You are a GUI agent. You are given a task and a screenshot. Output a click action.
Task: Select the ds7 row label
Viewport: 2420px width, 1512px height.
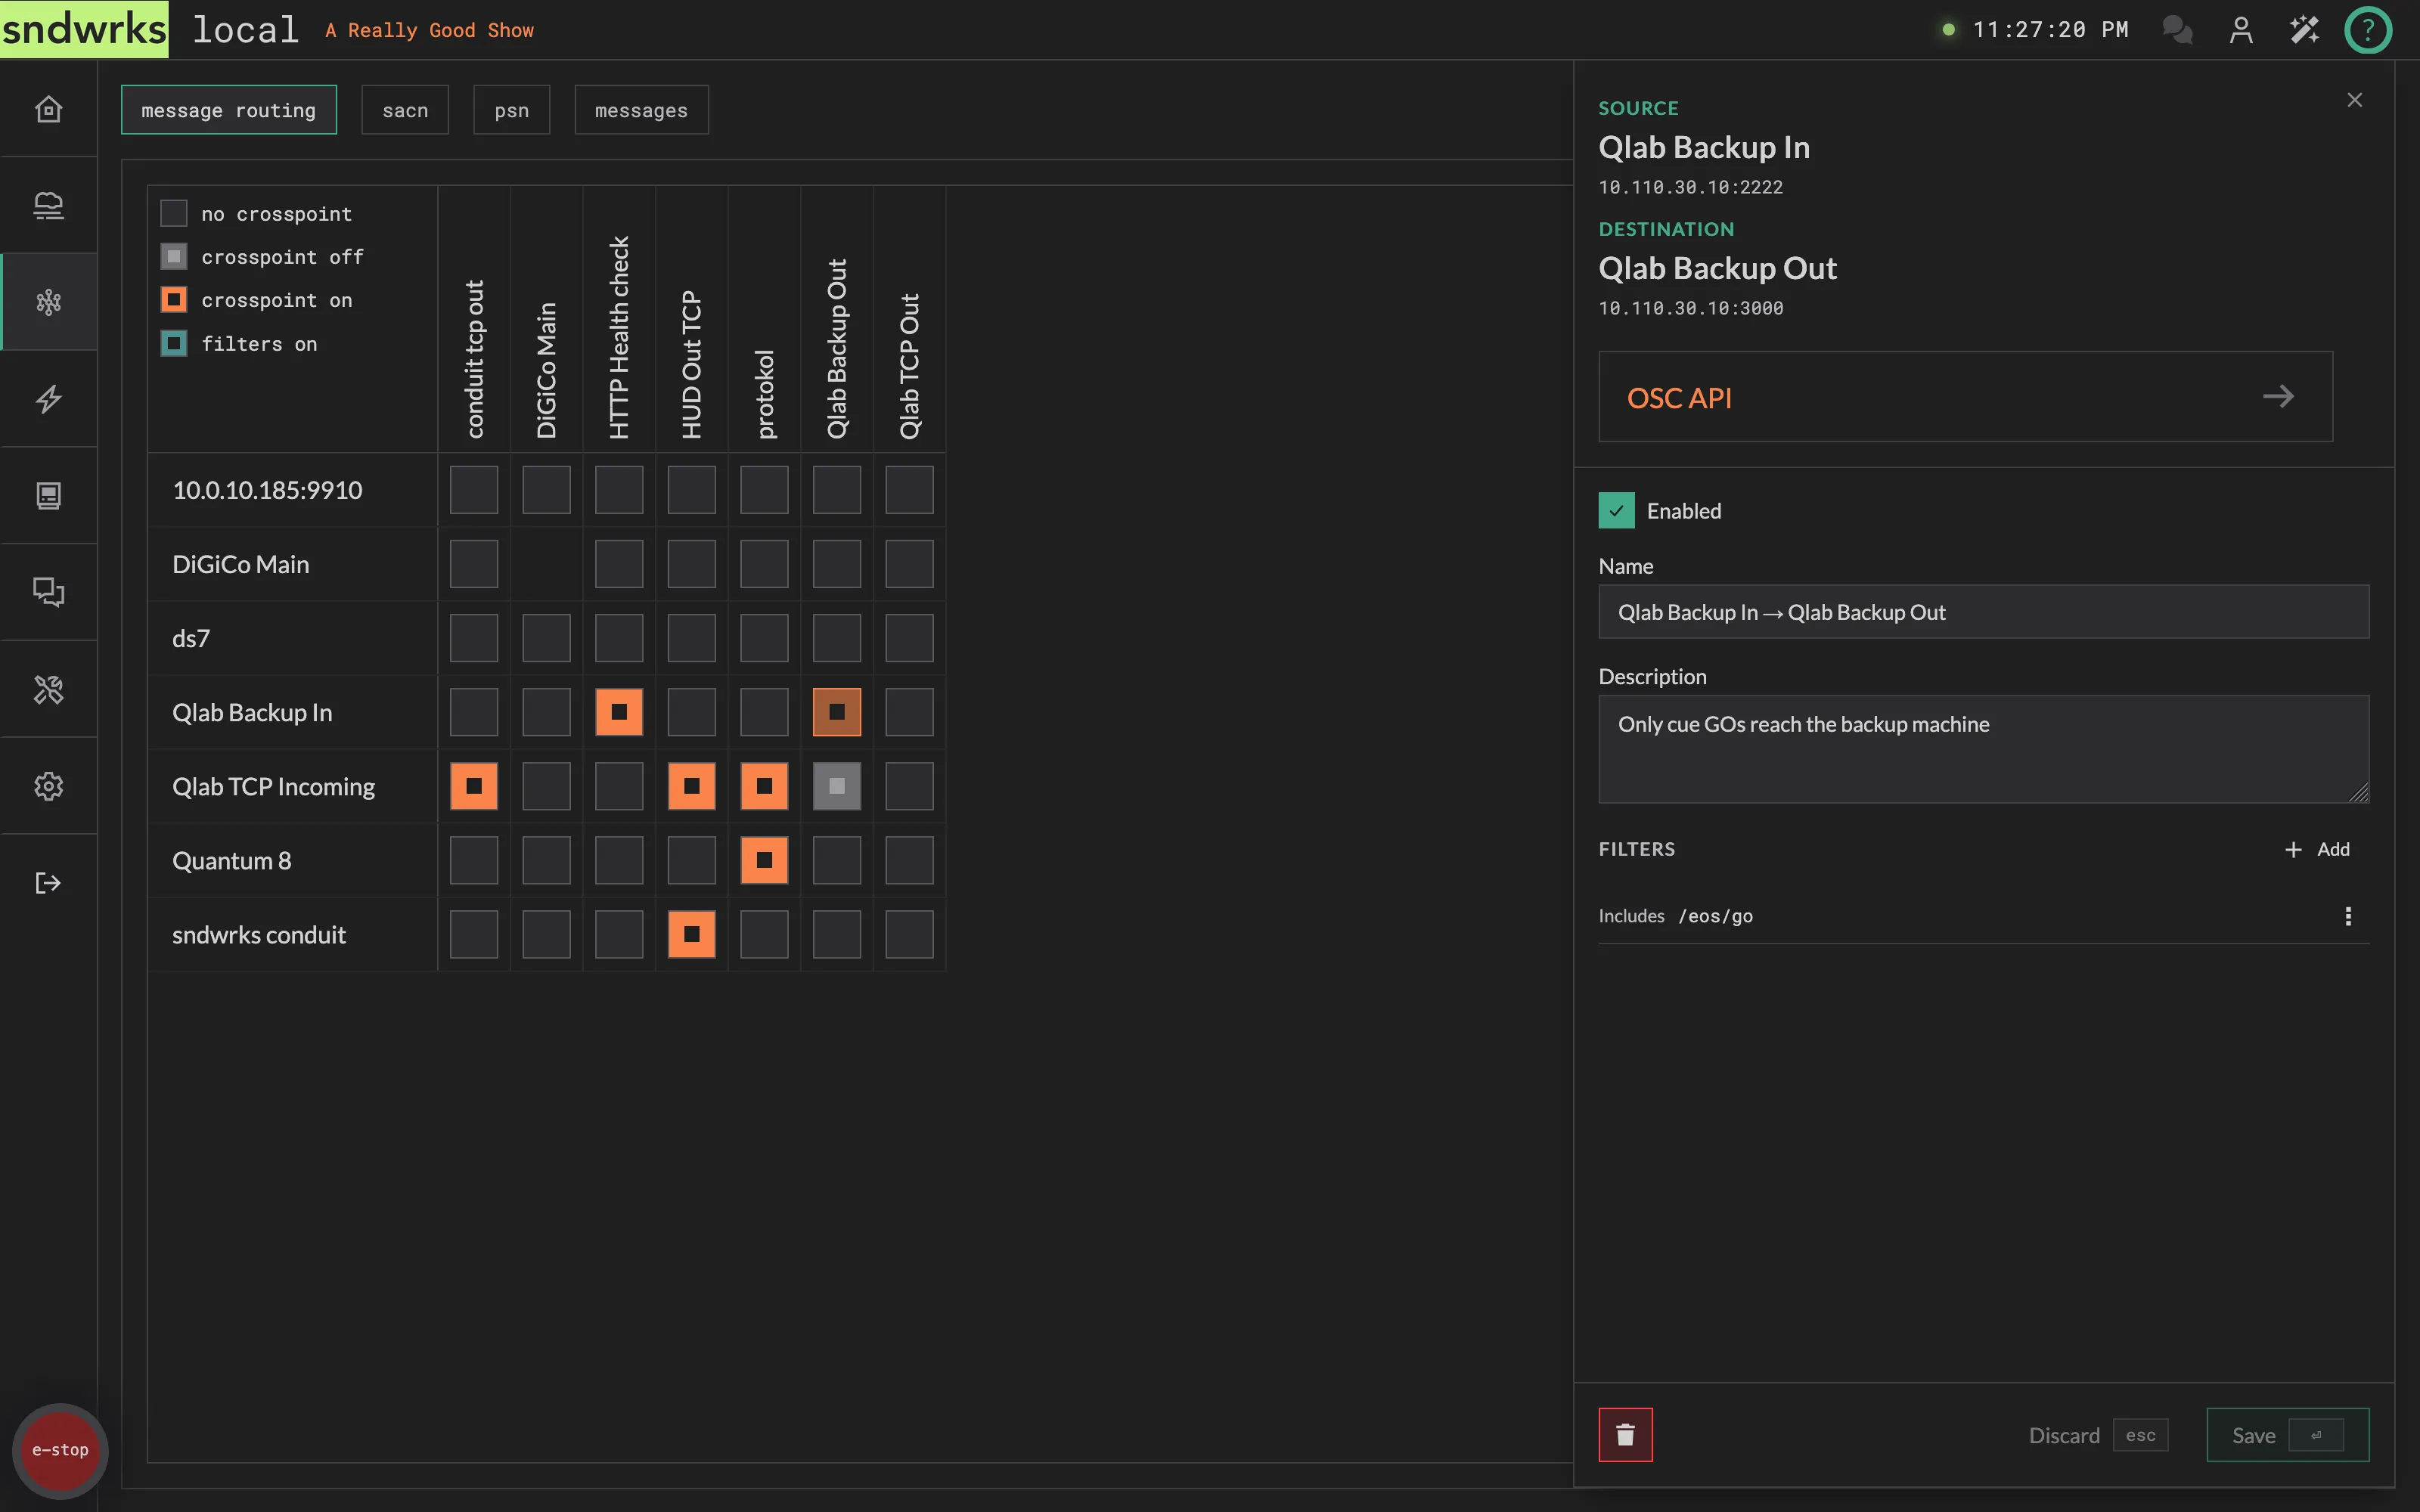191,639
